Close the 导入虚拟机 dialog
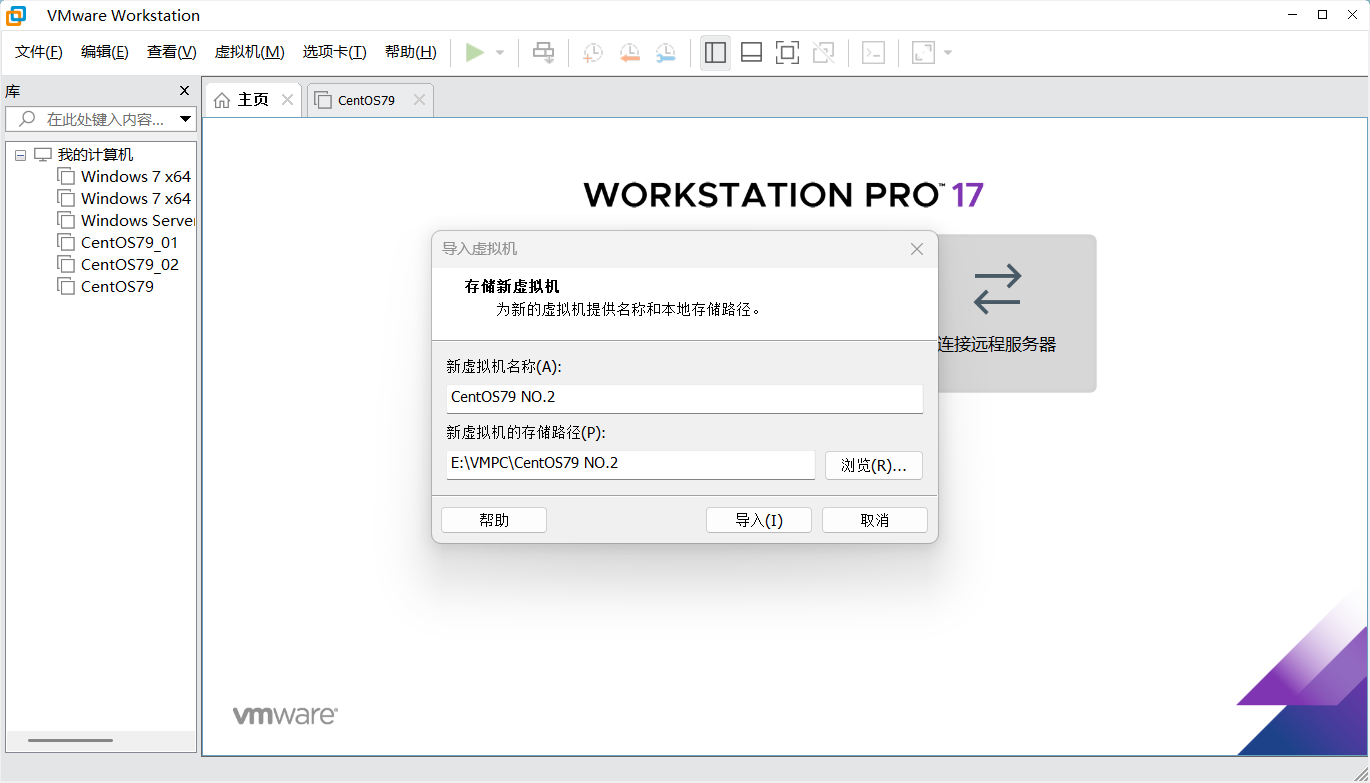Image resolution: width=1370 pixels, height=783 pixels. tap(917, 249)
